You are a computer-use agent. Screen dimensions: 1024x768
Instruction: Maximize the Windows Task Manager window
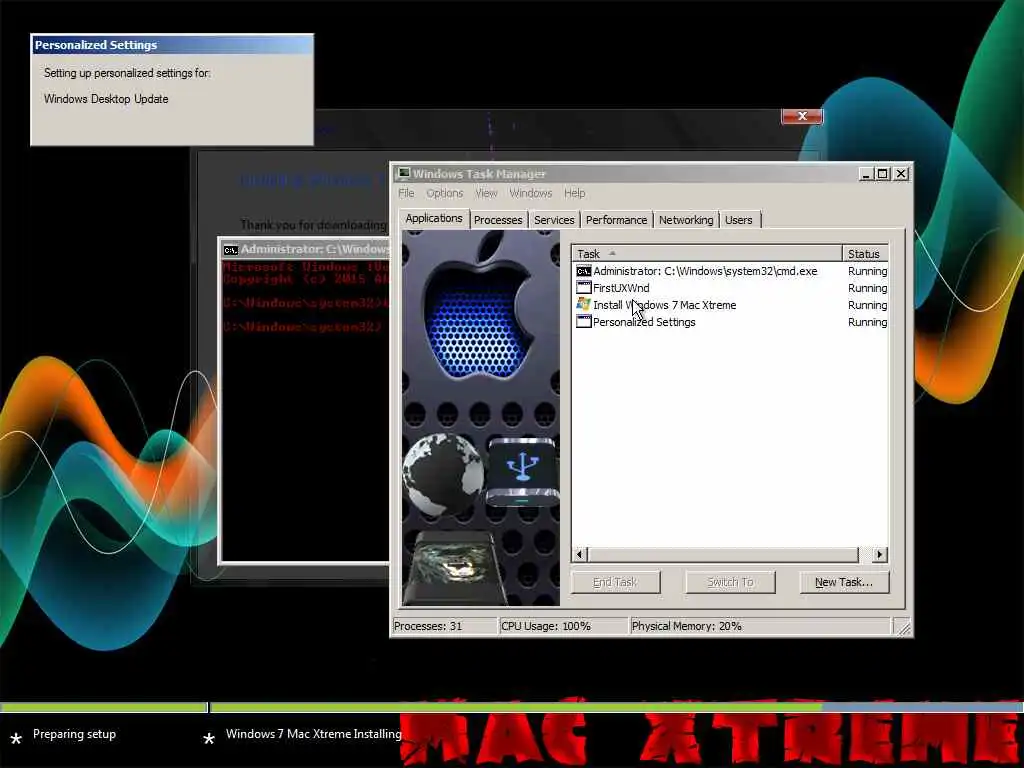point(882,174)
